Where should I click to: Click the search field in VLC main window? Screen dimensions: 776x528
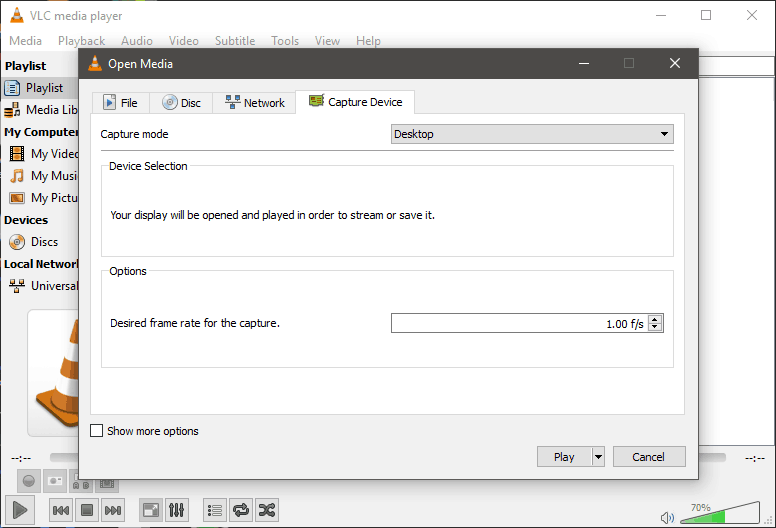pos(736,66)
